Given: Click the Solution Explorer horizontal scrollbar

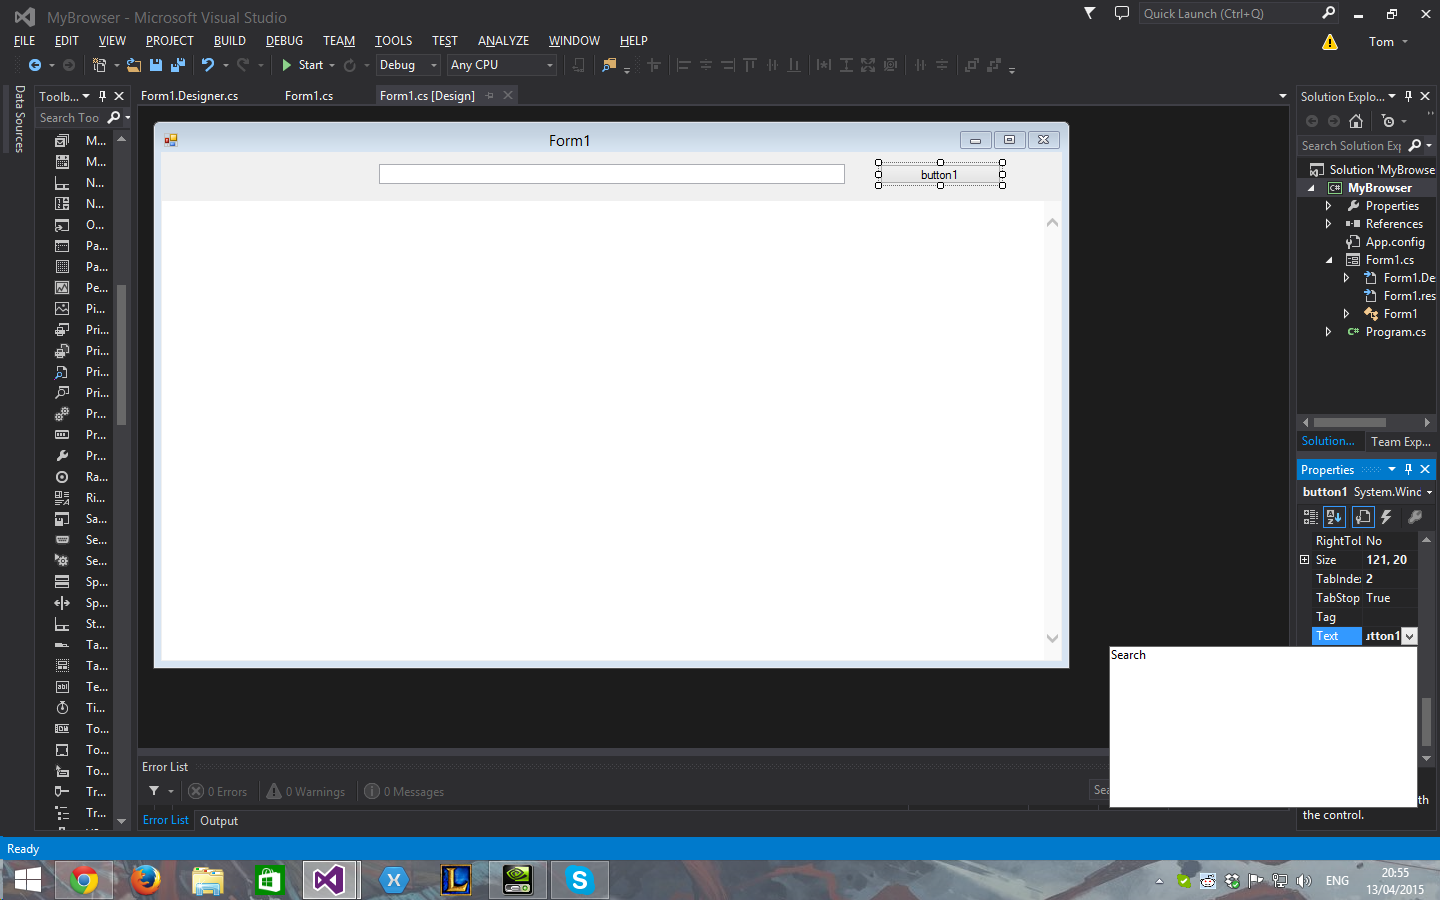Looking at the screenshot, I should [1350, 422].
